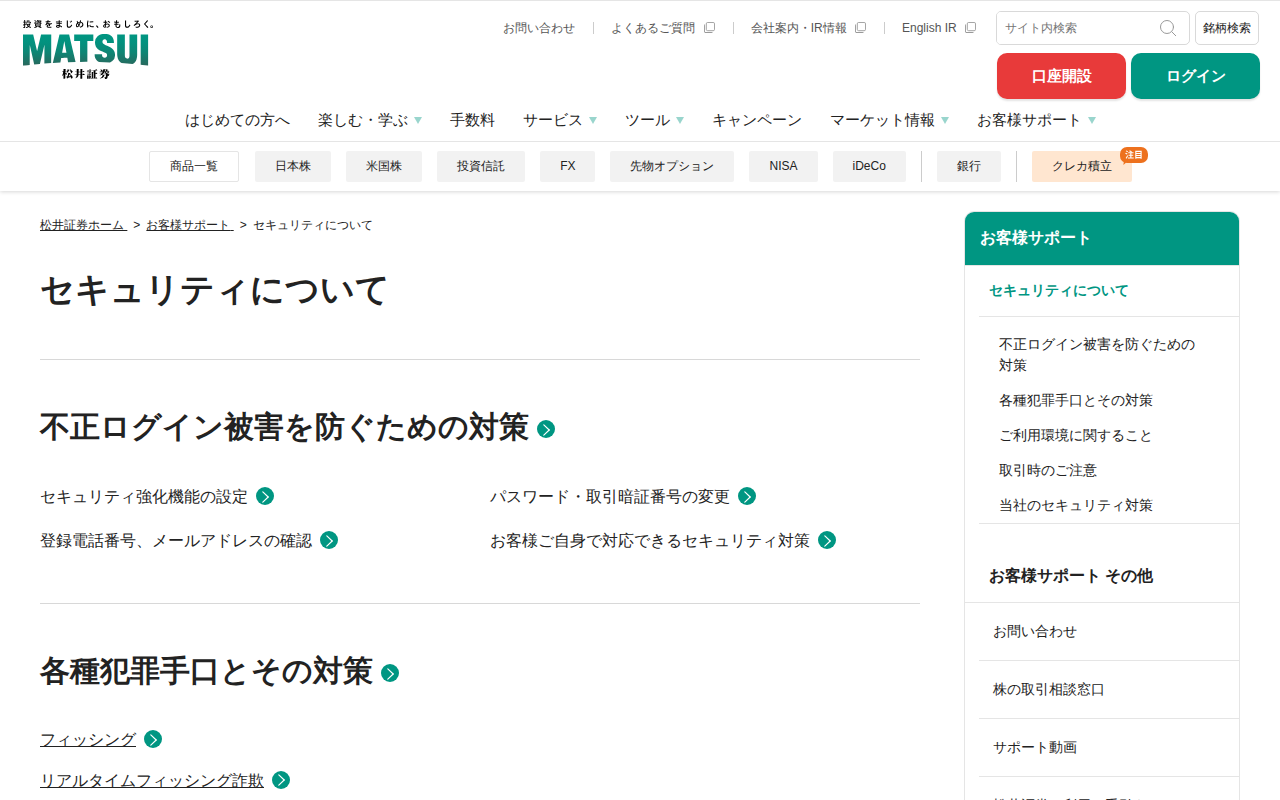Select the 投資信託 product tab

tap(481, 166)
